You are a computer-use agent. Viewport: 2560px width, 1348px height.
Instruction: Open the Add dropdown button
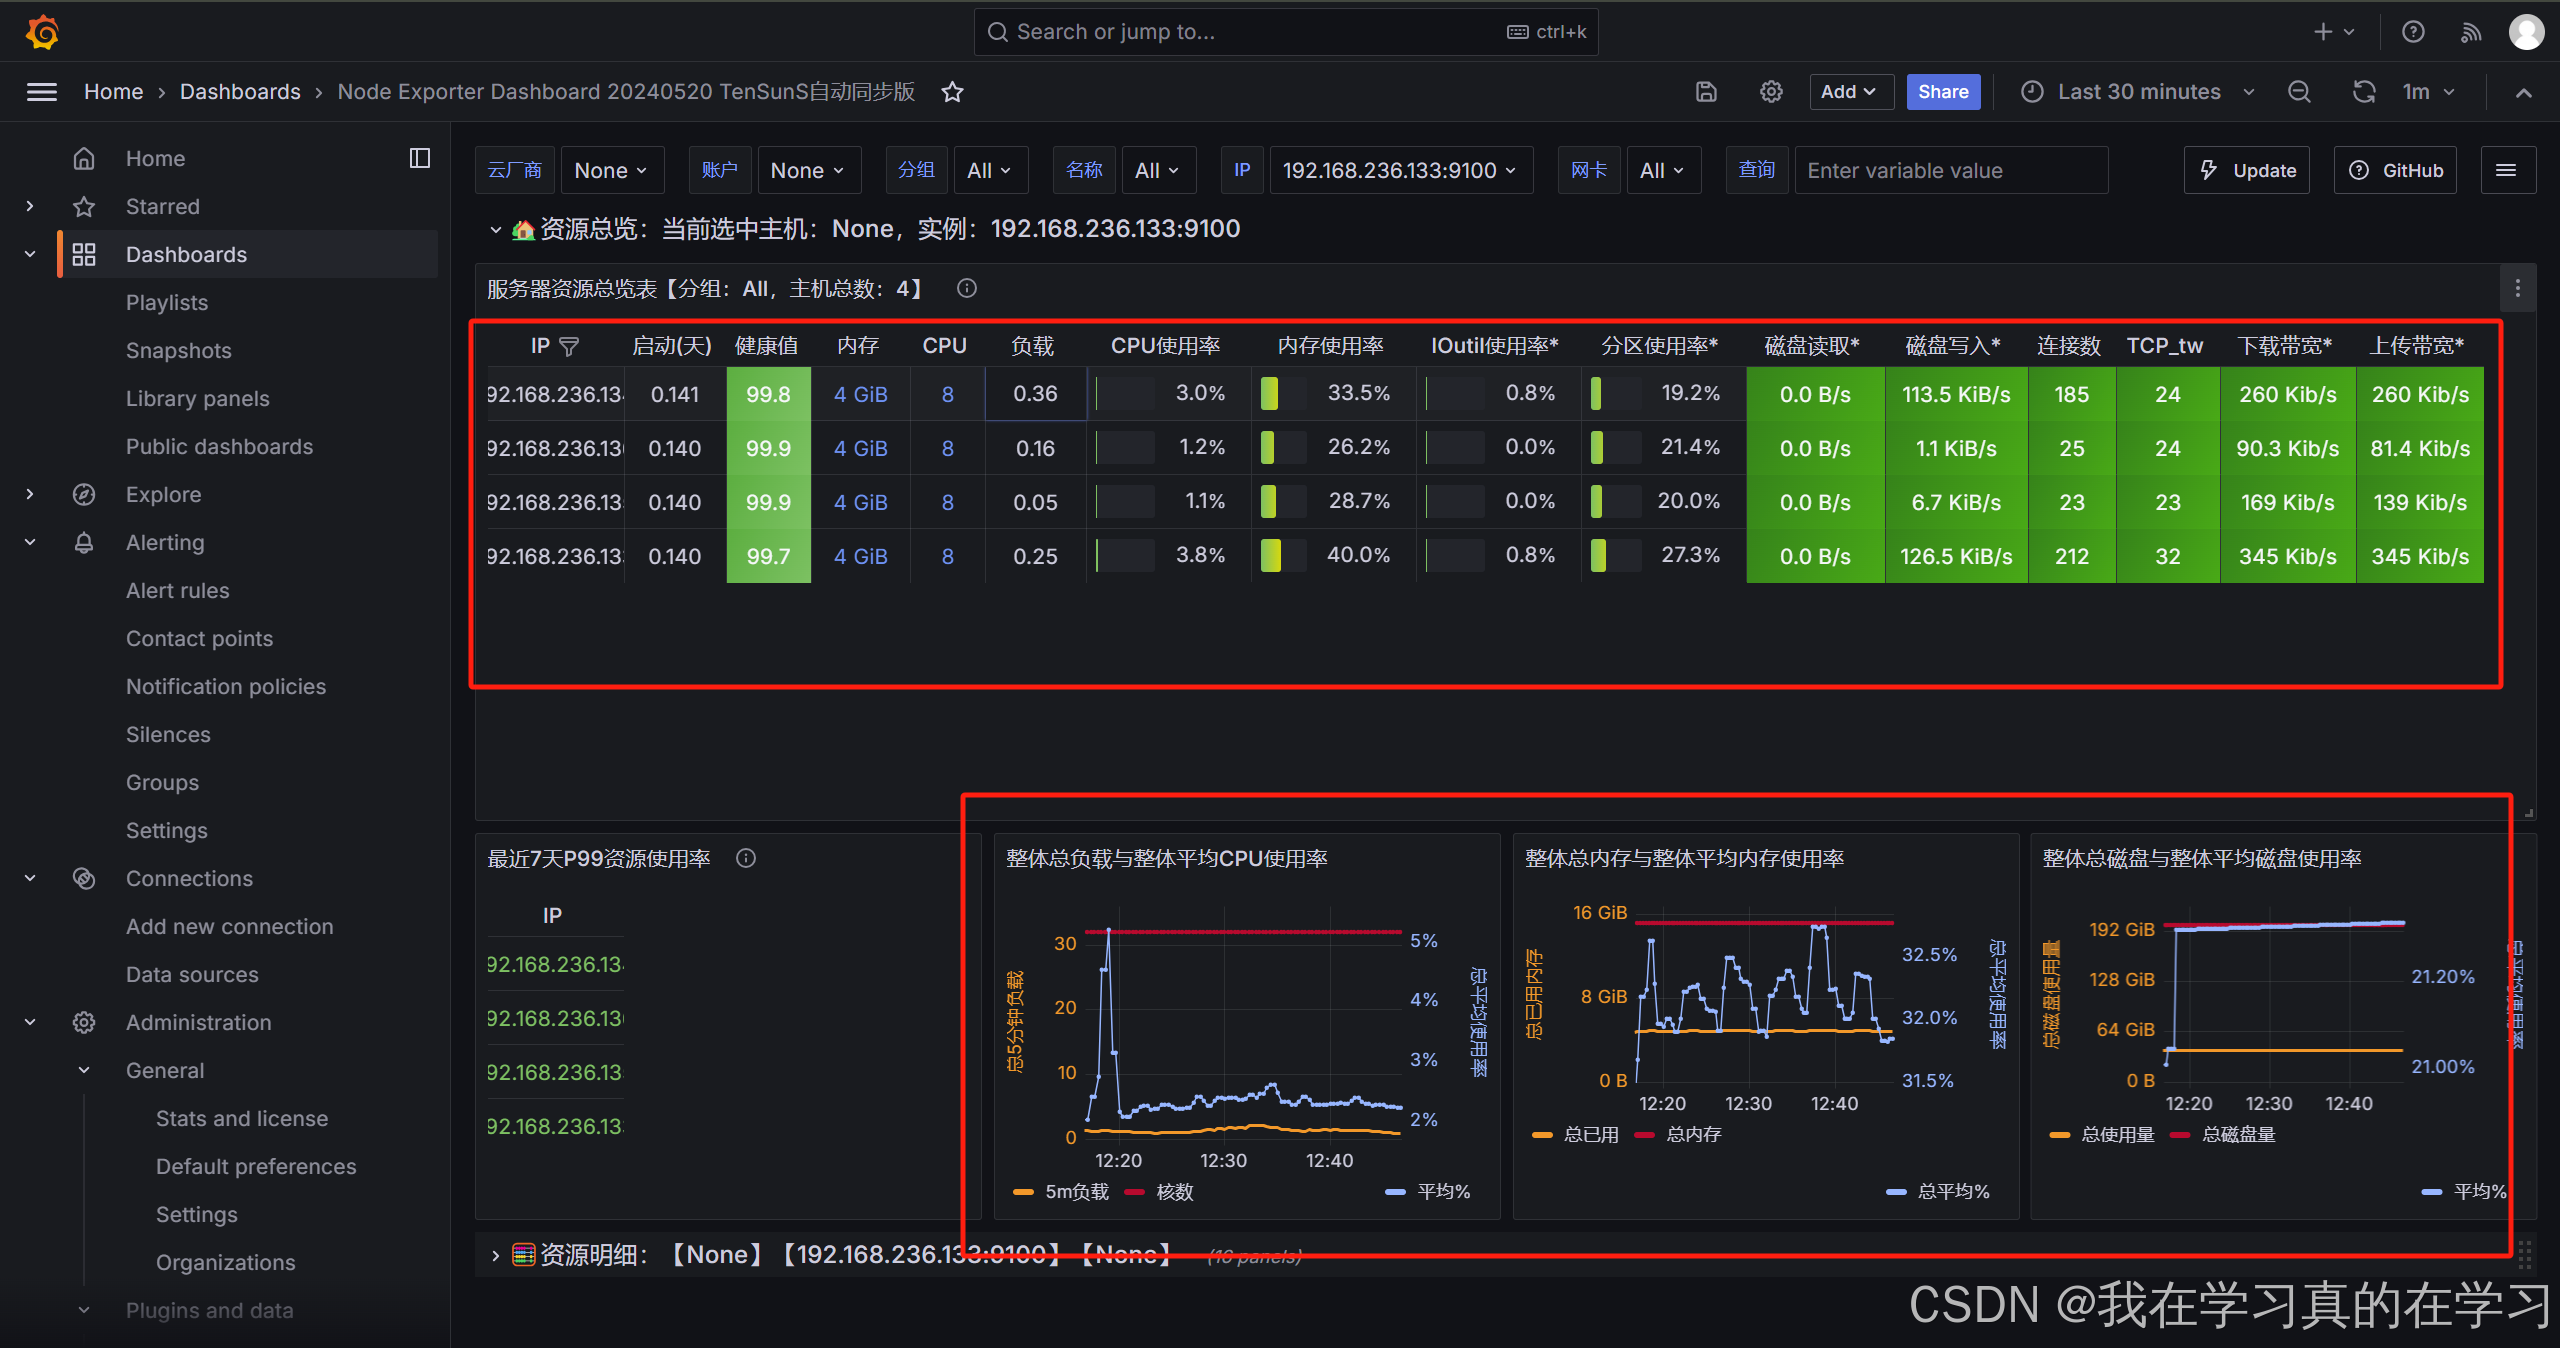point(1850,92)
